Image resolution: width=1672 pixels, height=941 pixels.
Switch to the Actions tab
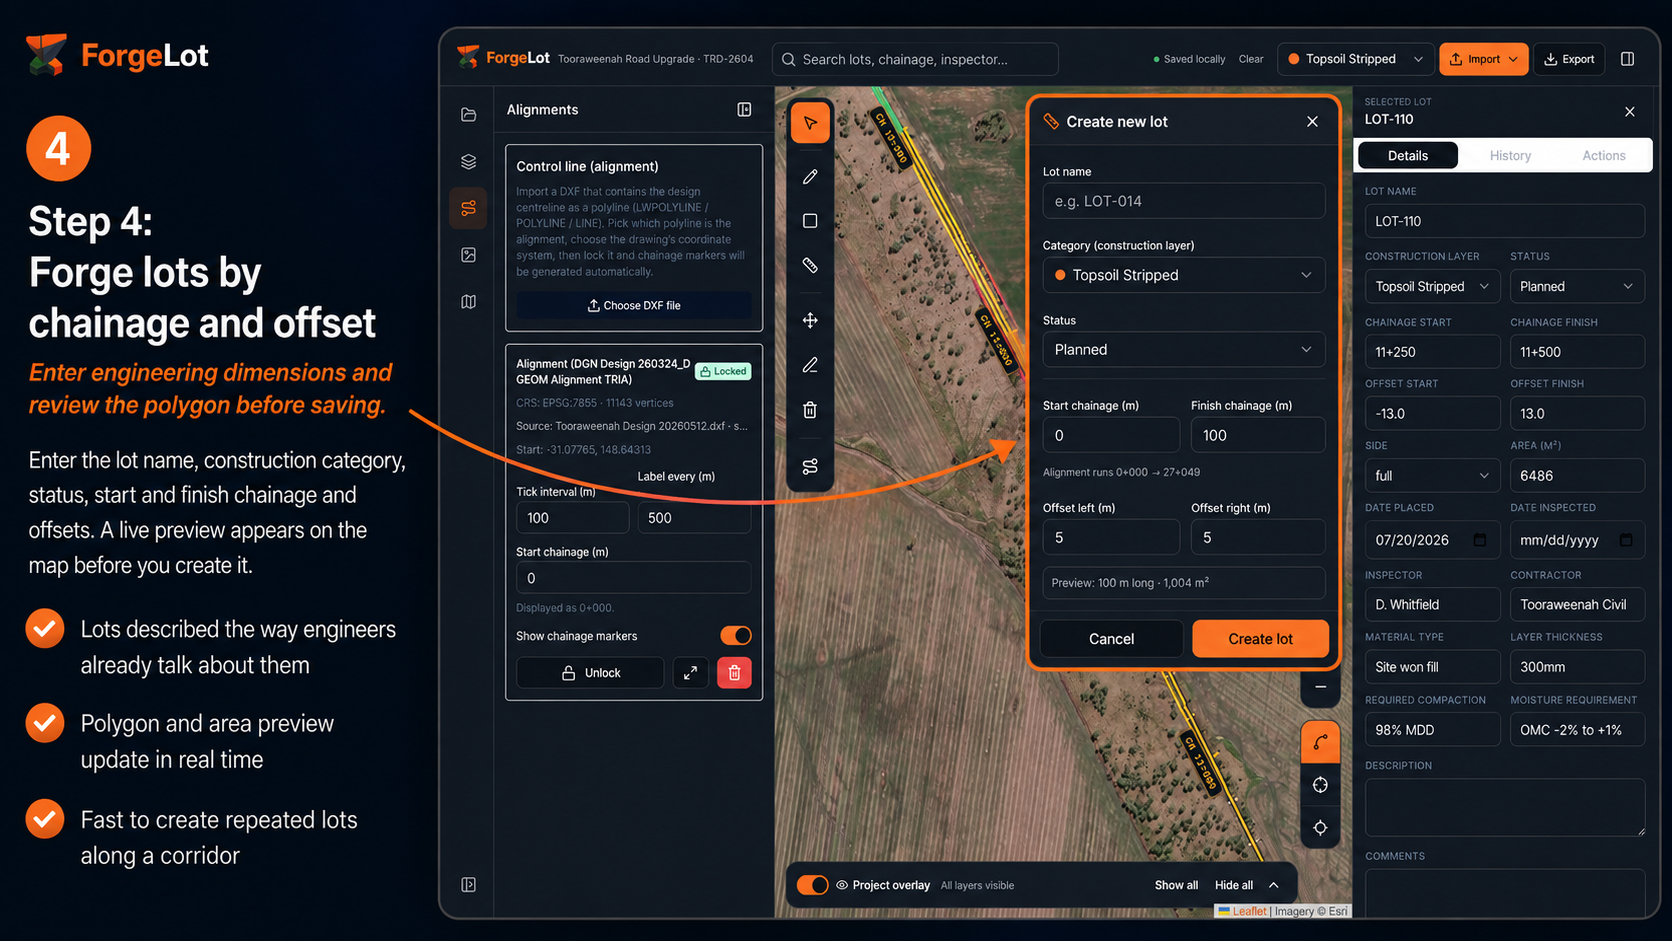coord(1603,155)
